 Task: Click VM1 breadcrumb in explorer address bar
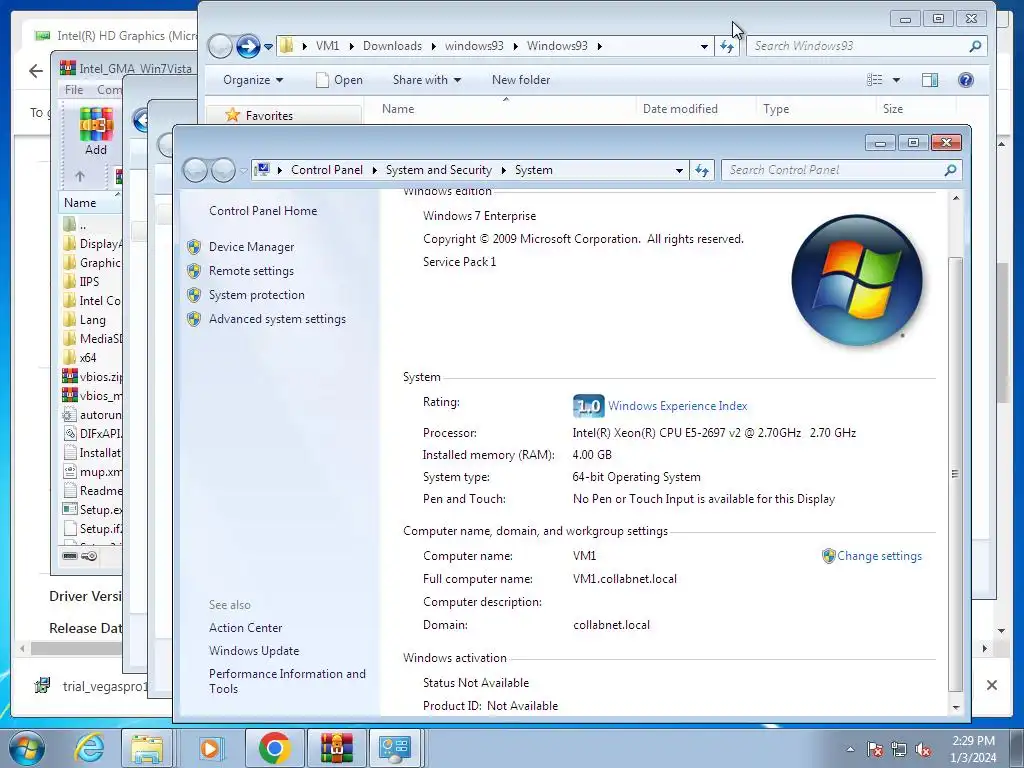[x=327, y=46]
